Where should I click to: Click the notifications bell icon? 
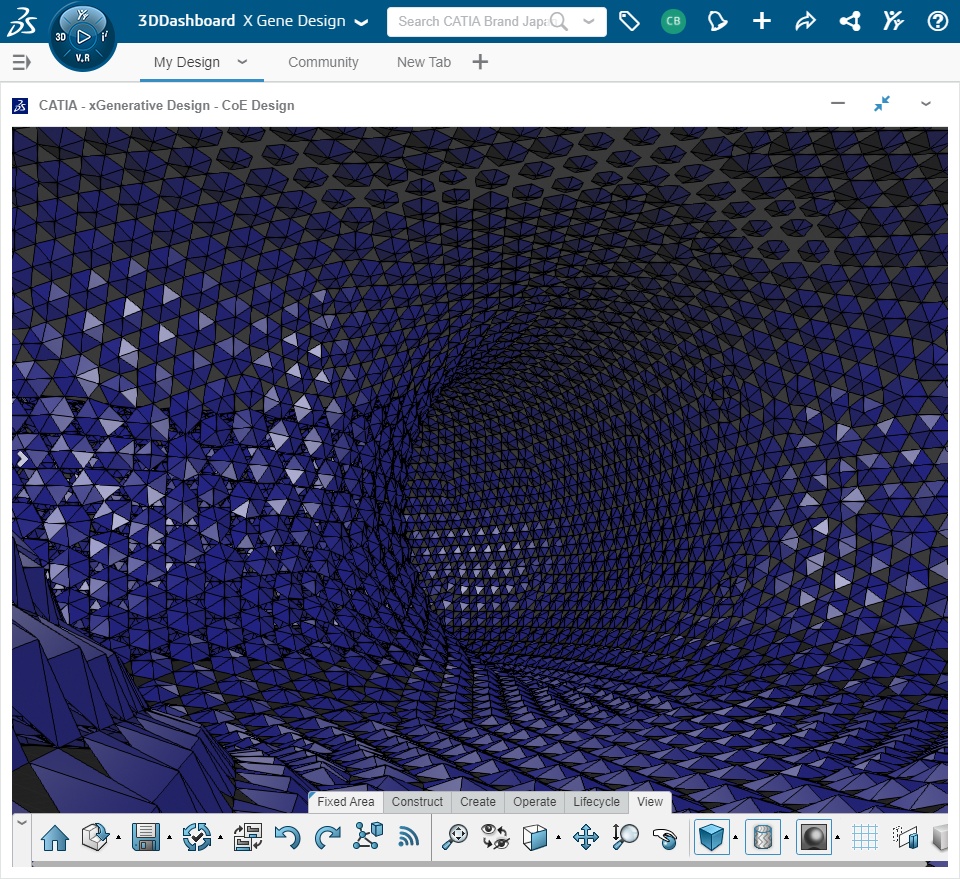click(x=717, y=21)
